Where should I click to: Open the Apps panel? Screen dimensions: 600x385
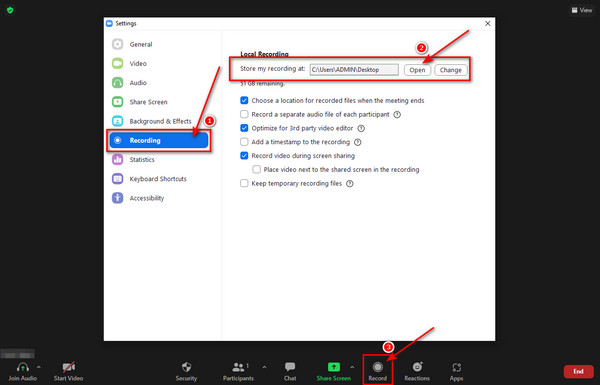pyautogui.click(x=457, y=371)
